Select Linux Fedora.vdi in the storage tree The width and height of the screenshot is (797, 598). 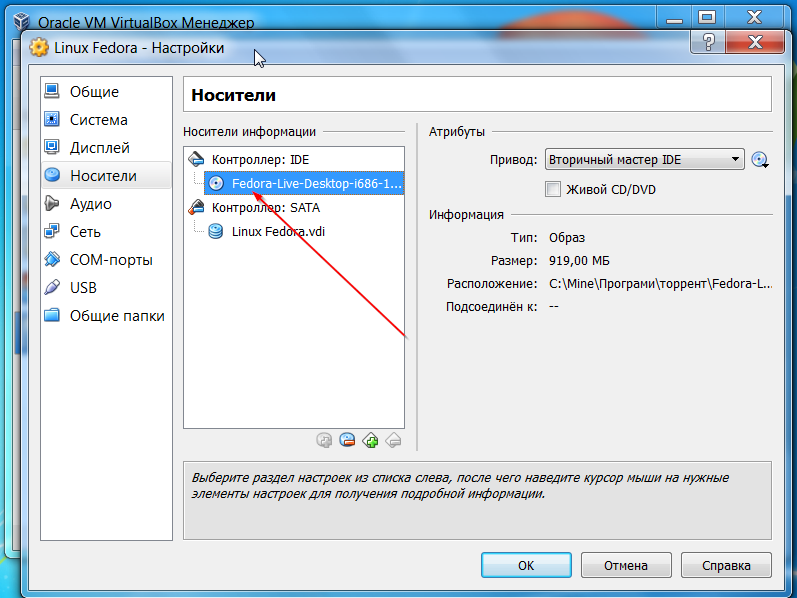(x=278, y=232)
